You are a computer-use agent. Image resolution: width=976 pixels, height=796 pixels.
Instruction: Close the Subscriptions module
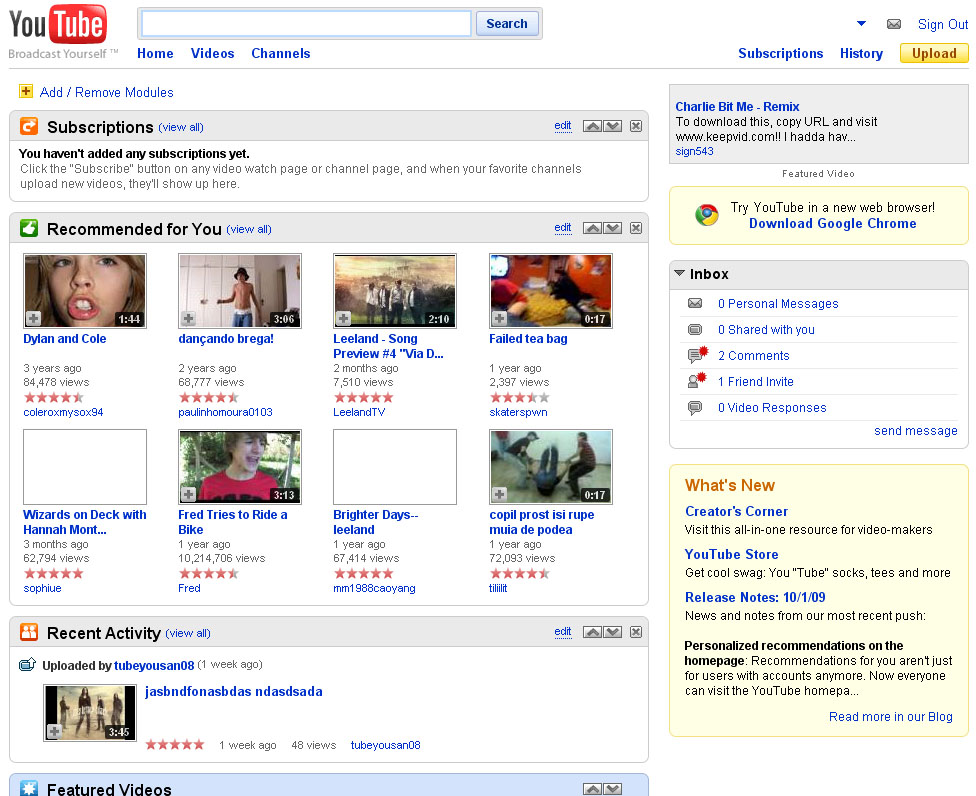pos(636,126)
